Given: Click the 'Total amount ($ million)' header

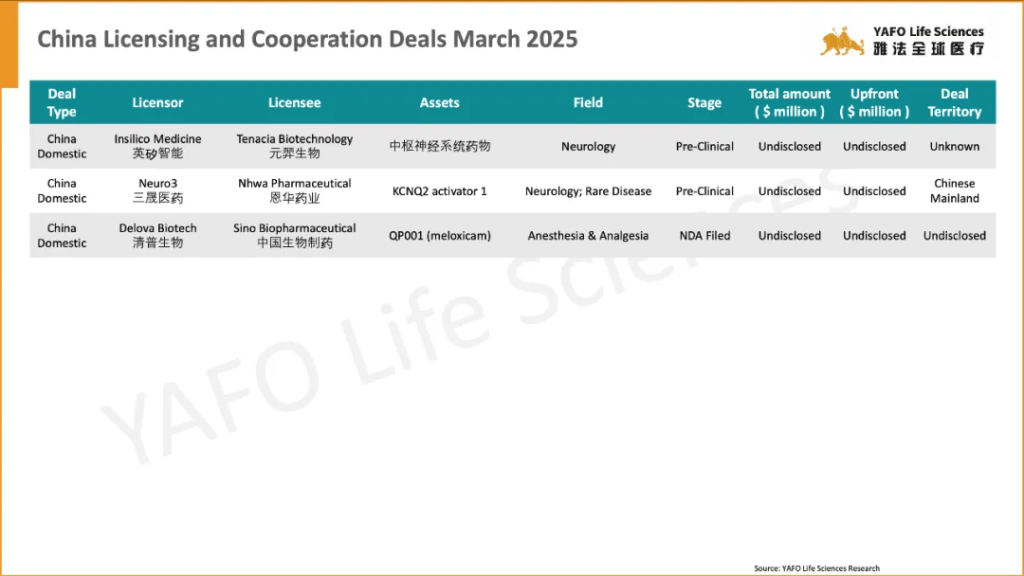Looking at the screenshot, I should (x=789, y=103).
